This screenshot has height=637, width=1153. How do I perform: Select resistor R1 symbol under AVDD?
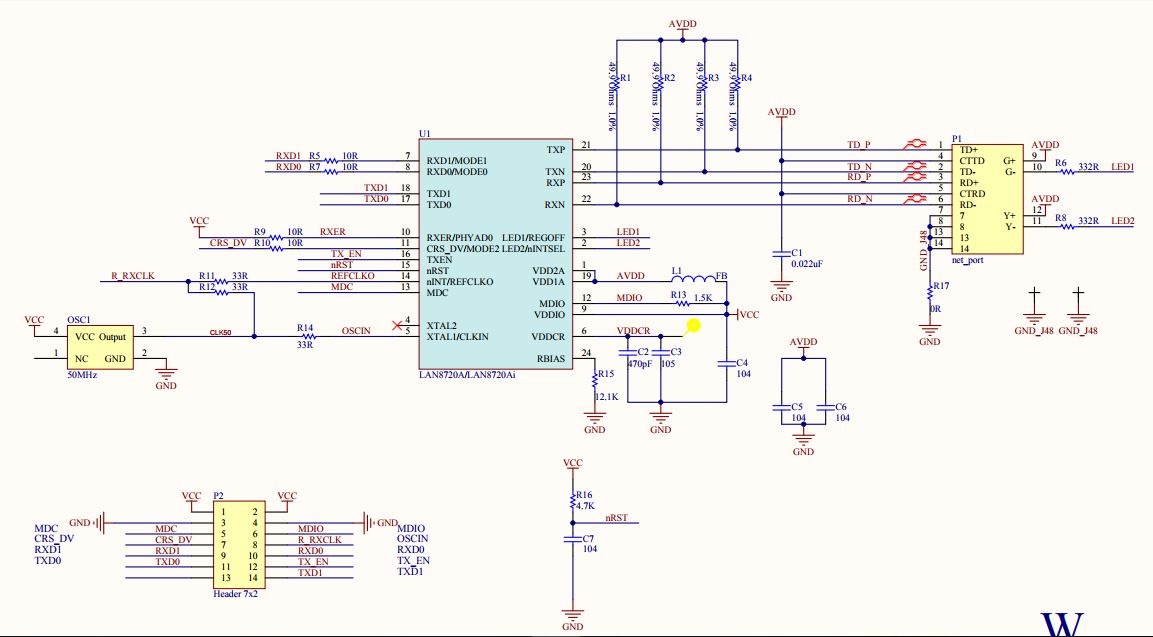coord(617,82)
